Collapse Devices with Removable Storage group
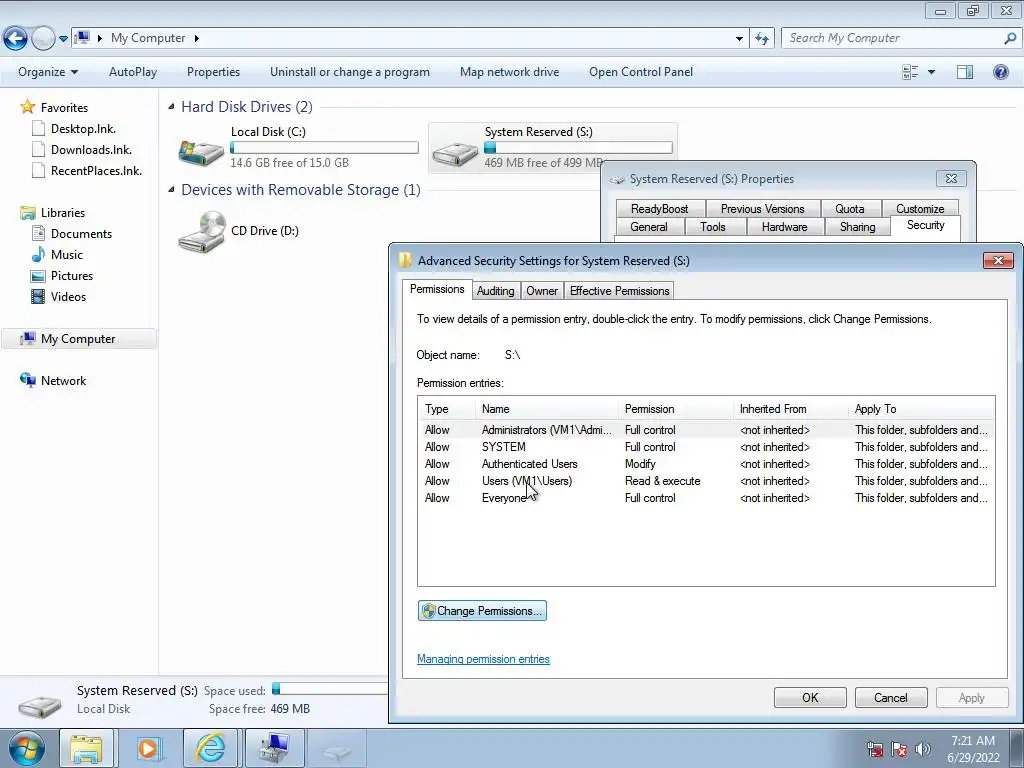Image resolution: width=1024 pixels, height=768 pixels. coord(171,190)
